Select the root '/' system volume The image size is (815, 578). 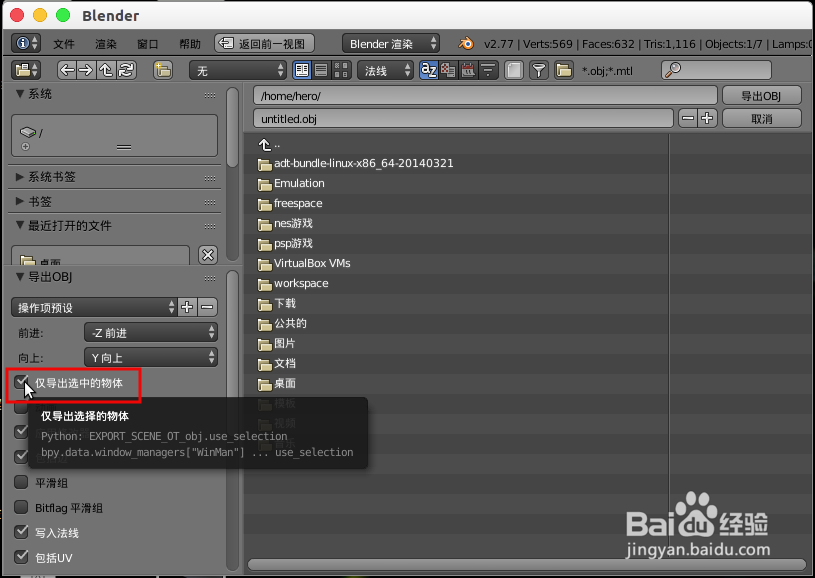(114, 133)
